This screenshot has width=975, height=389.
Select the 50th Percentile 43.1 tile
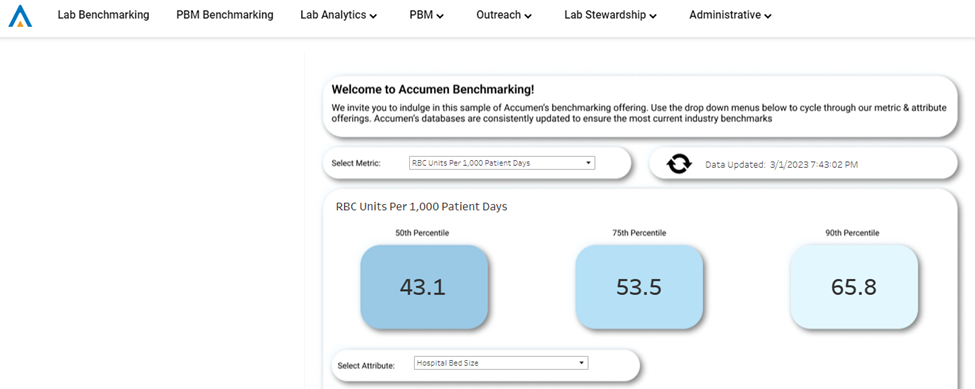(x=424, y=286)
